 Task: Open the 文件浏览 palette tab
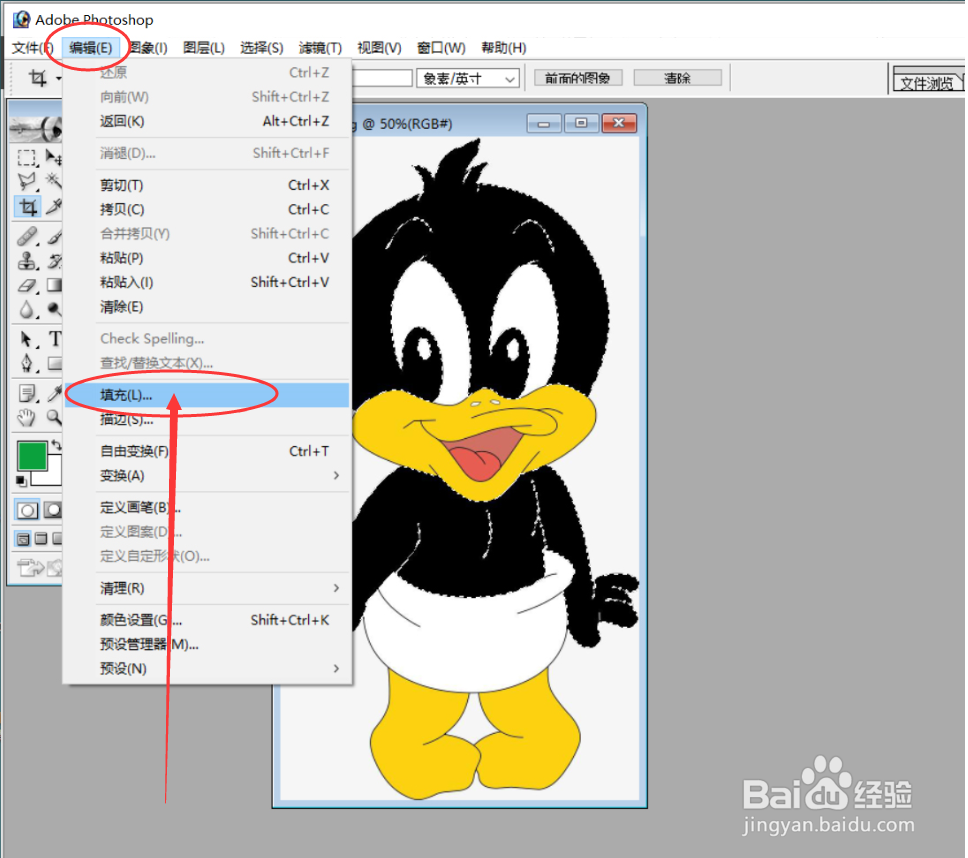tap(927, 82)
